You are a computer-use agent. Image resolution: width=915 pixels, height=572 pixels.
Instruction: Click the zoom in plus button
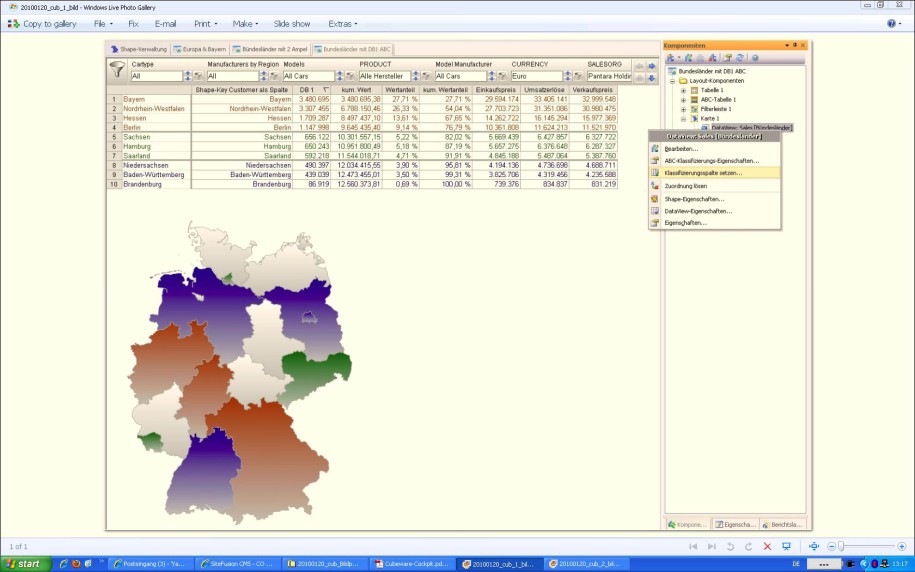pyautogui.click(x=902, y=546)
